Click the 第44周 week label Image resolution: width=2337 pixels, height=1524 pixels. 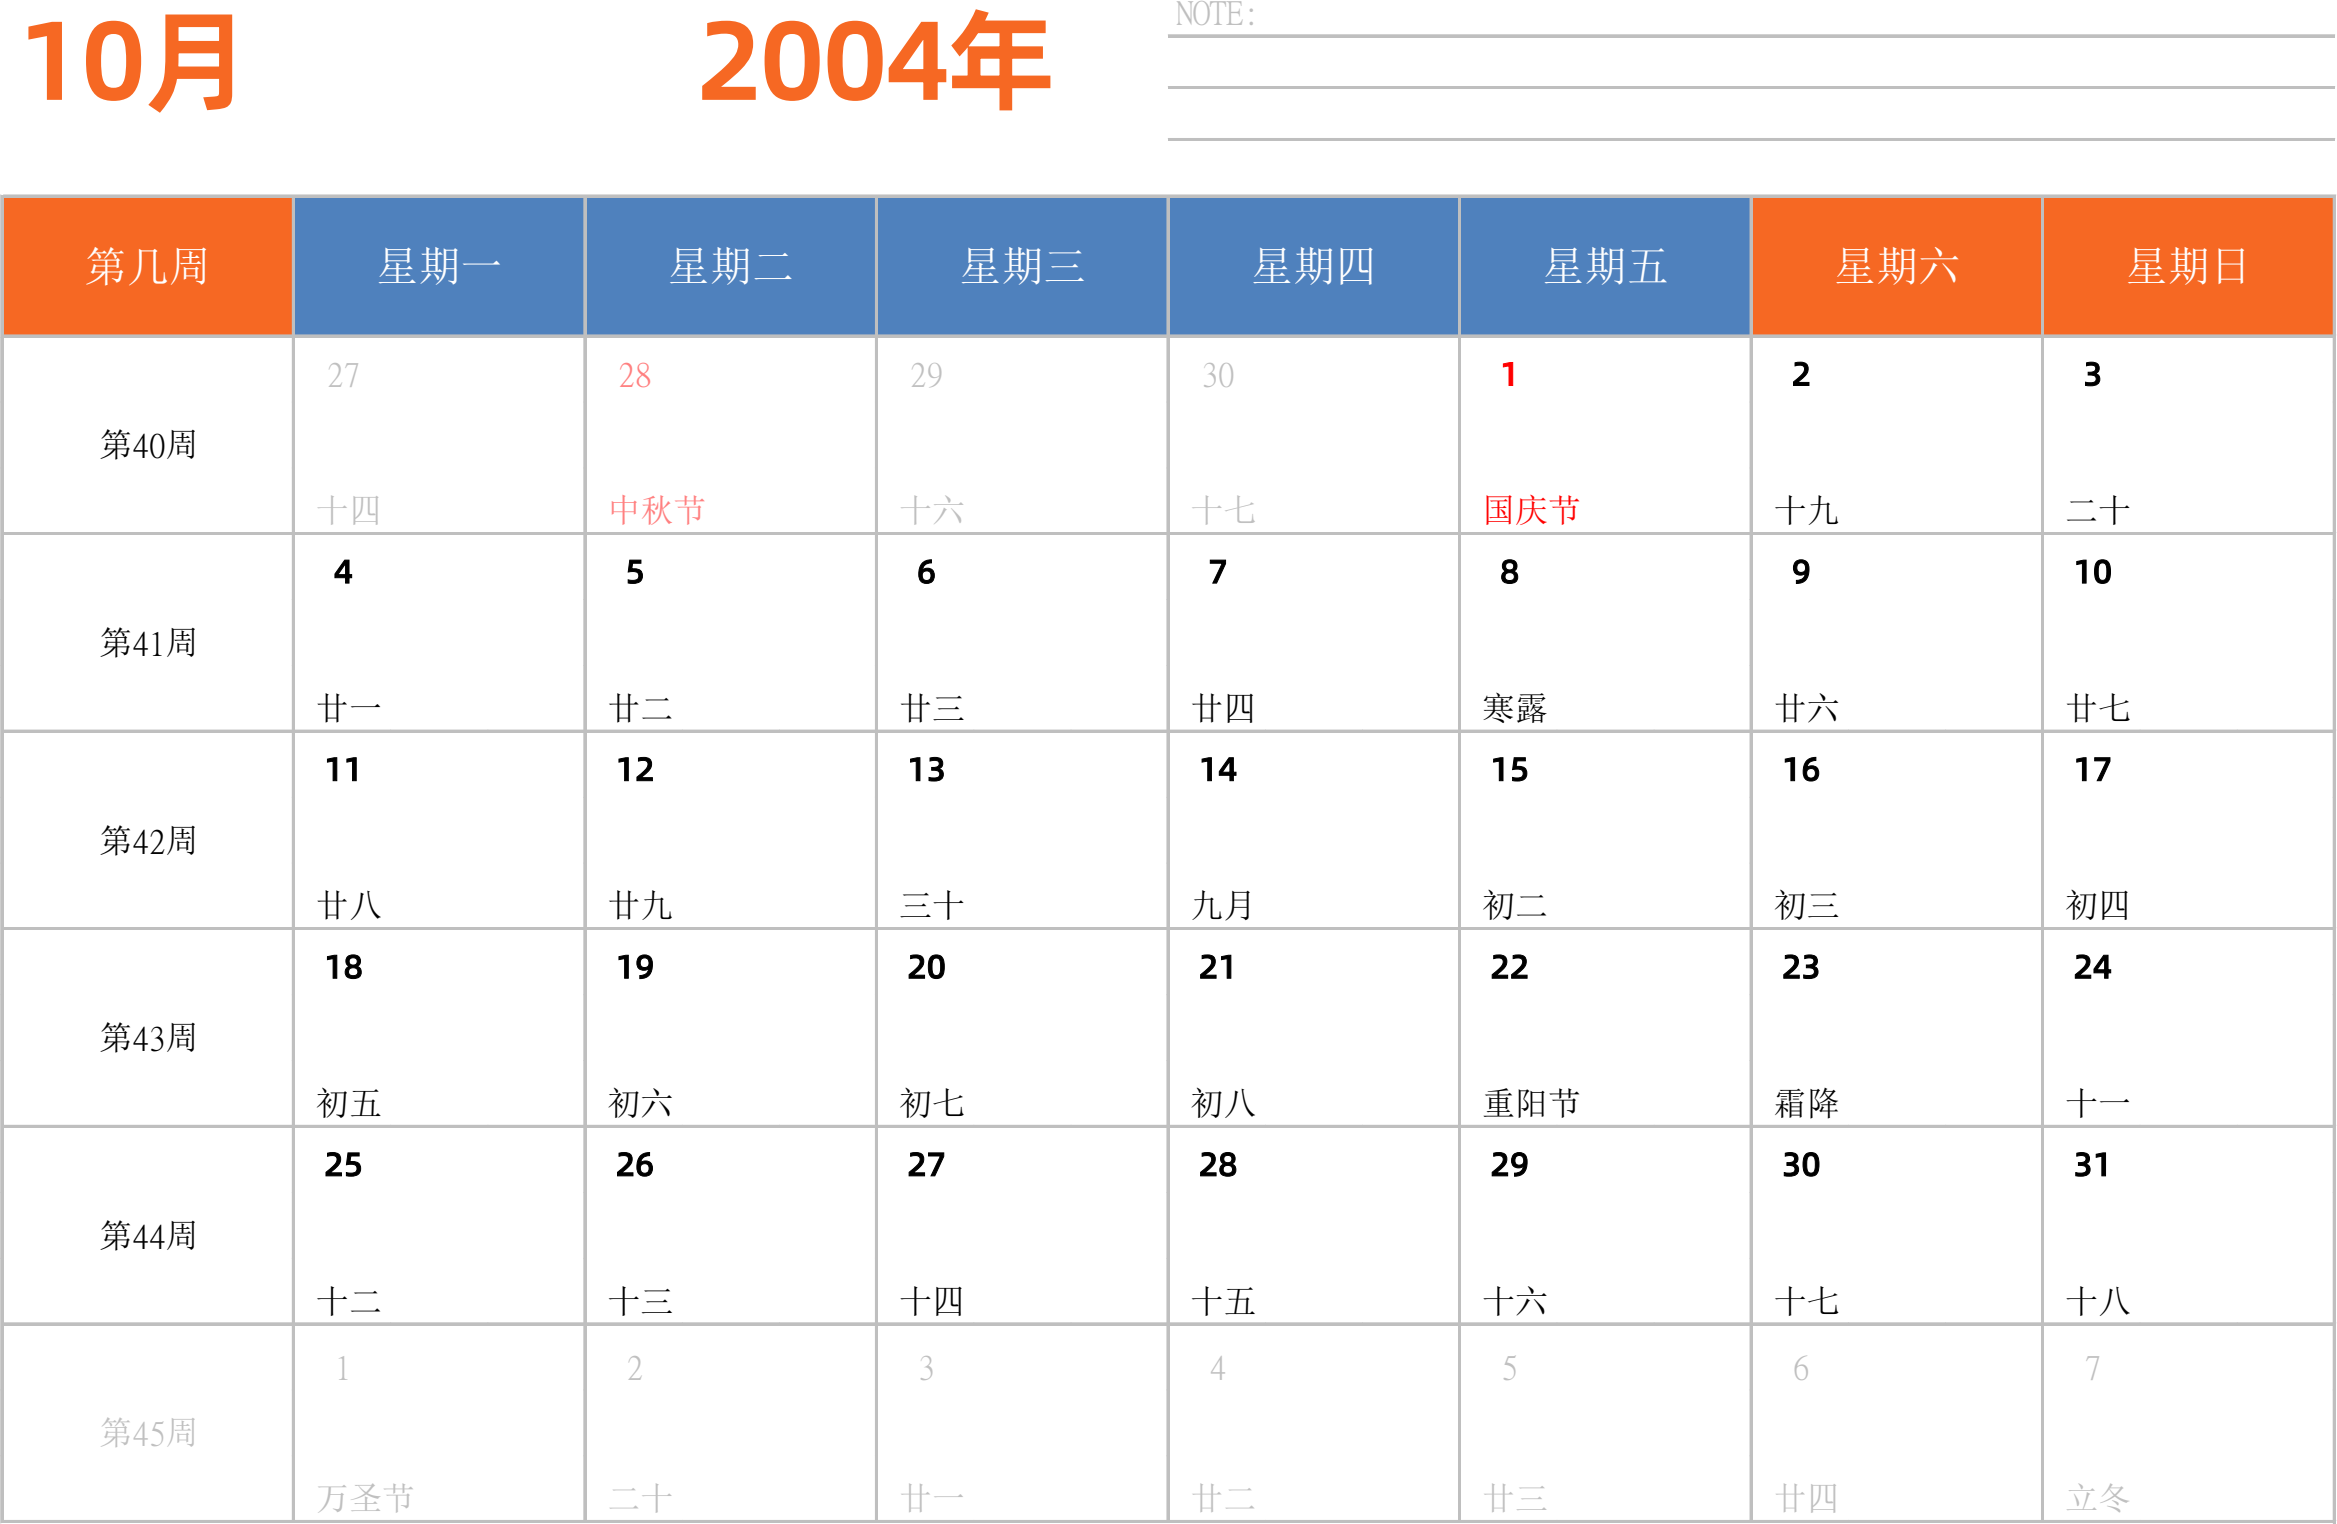[148, 1236]
